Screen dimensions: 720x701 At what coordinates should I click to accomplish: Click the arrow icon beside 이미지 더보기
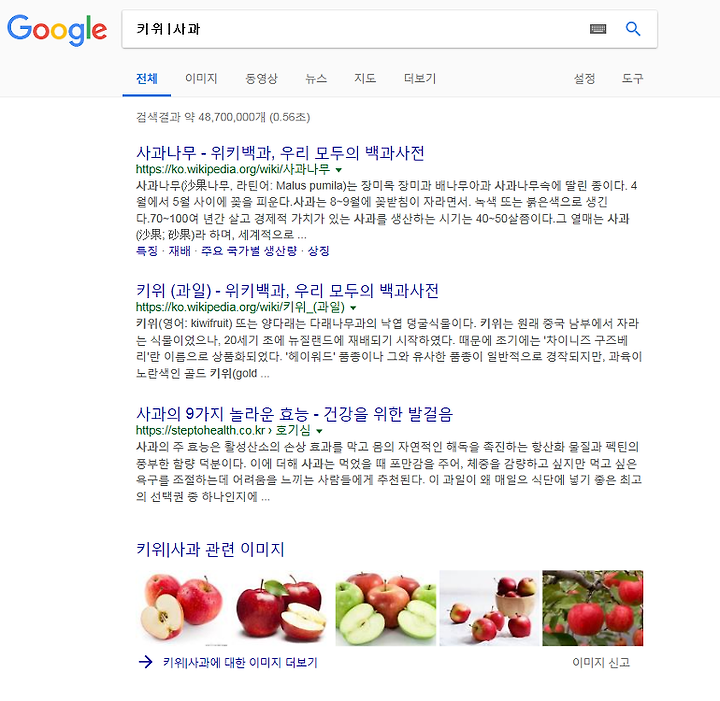coord(146,662)
